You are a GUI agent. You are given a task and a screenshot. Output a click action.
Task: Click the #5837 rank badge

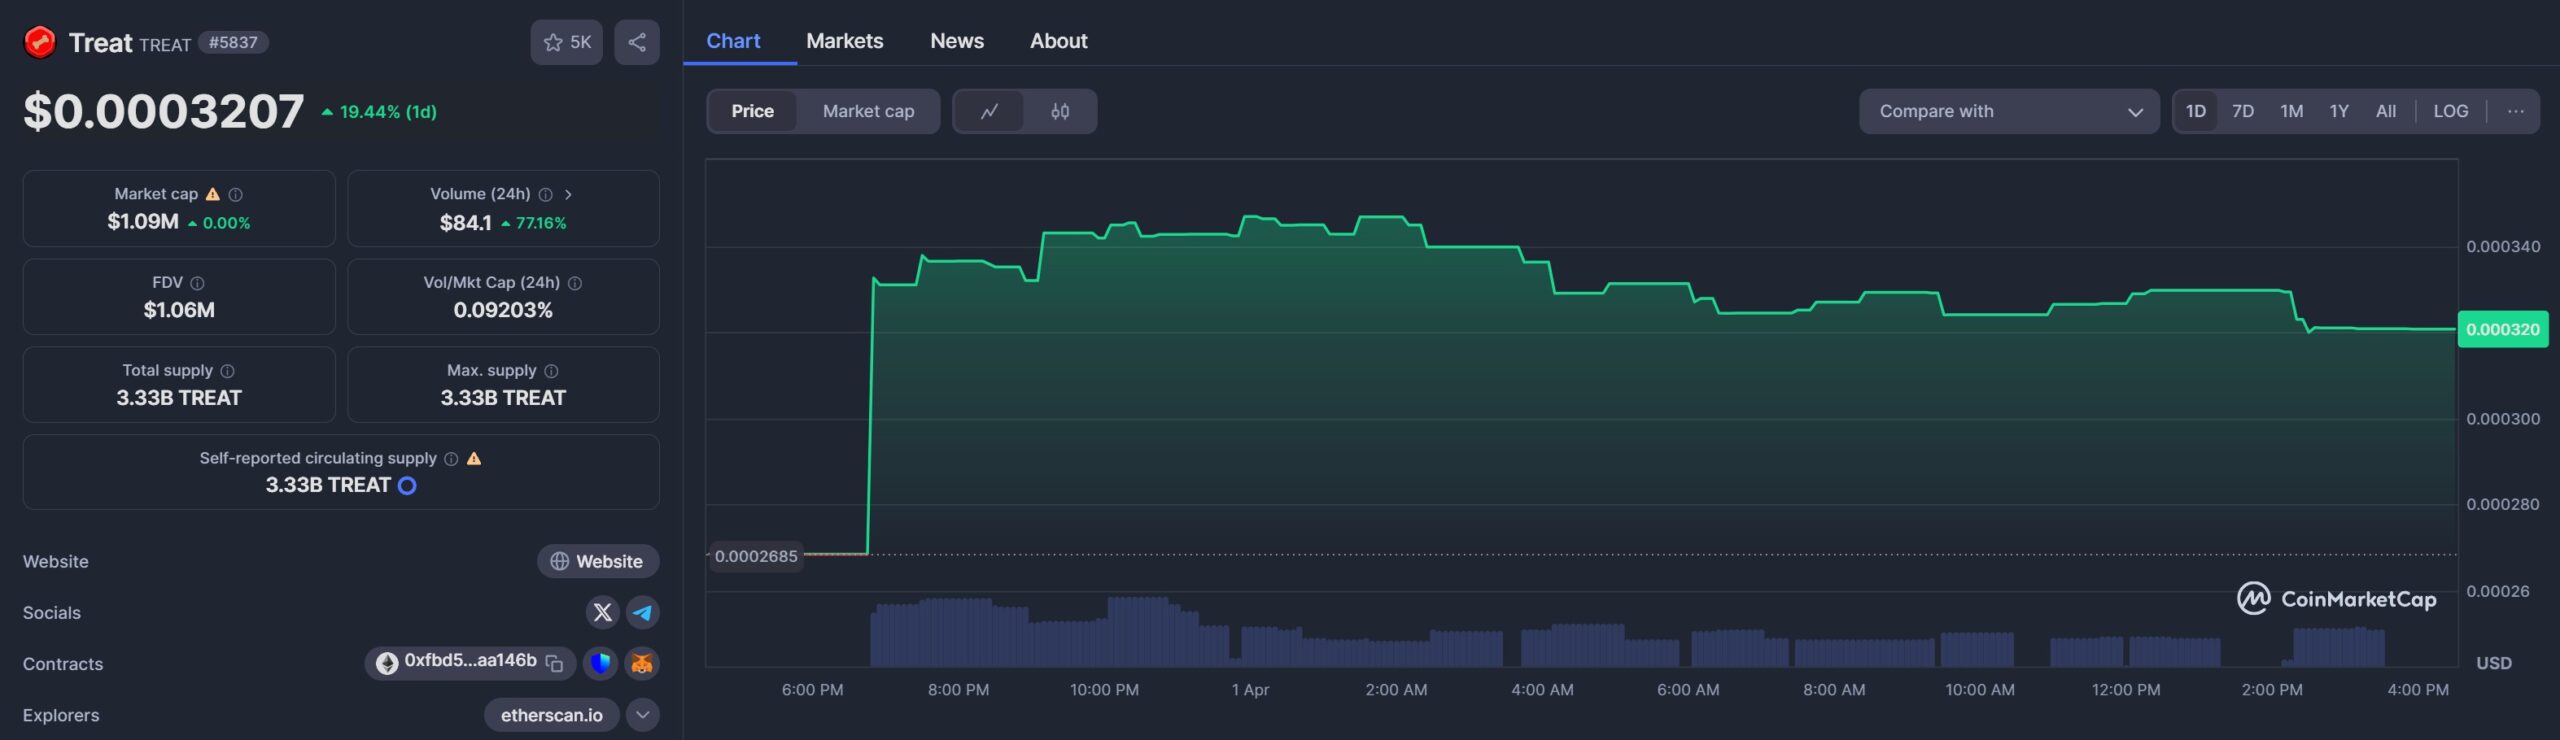[233, 42]
